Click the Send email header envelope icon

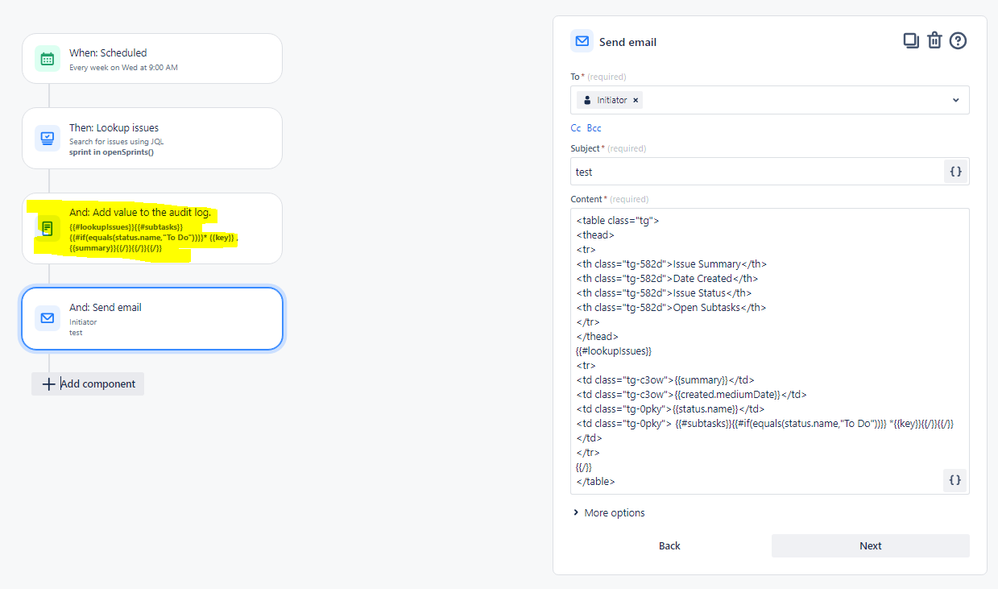(582, 41)
